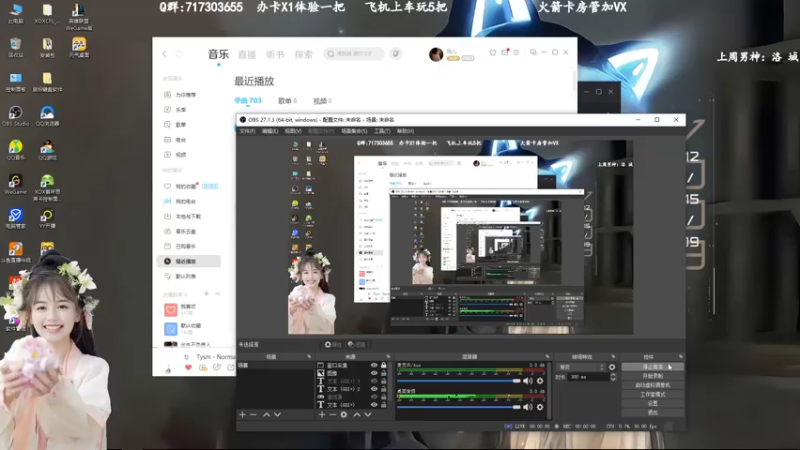Open source properties gear in Sources toolbar

pyautogui.click(x=344, y=415)
